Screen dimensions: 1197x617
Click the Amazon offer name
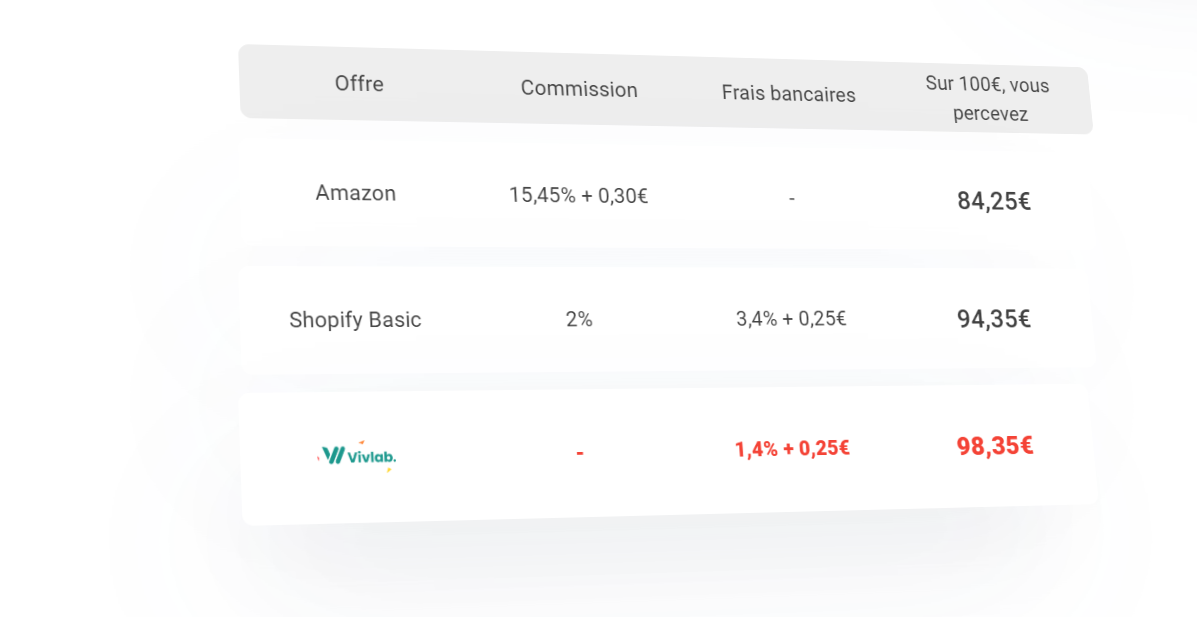point(356,192)
